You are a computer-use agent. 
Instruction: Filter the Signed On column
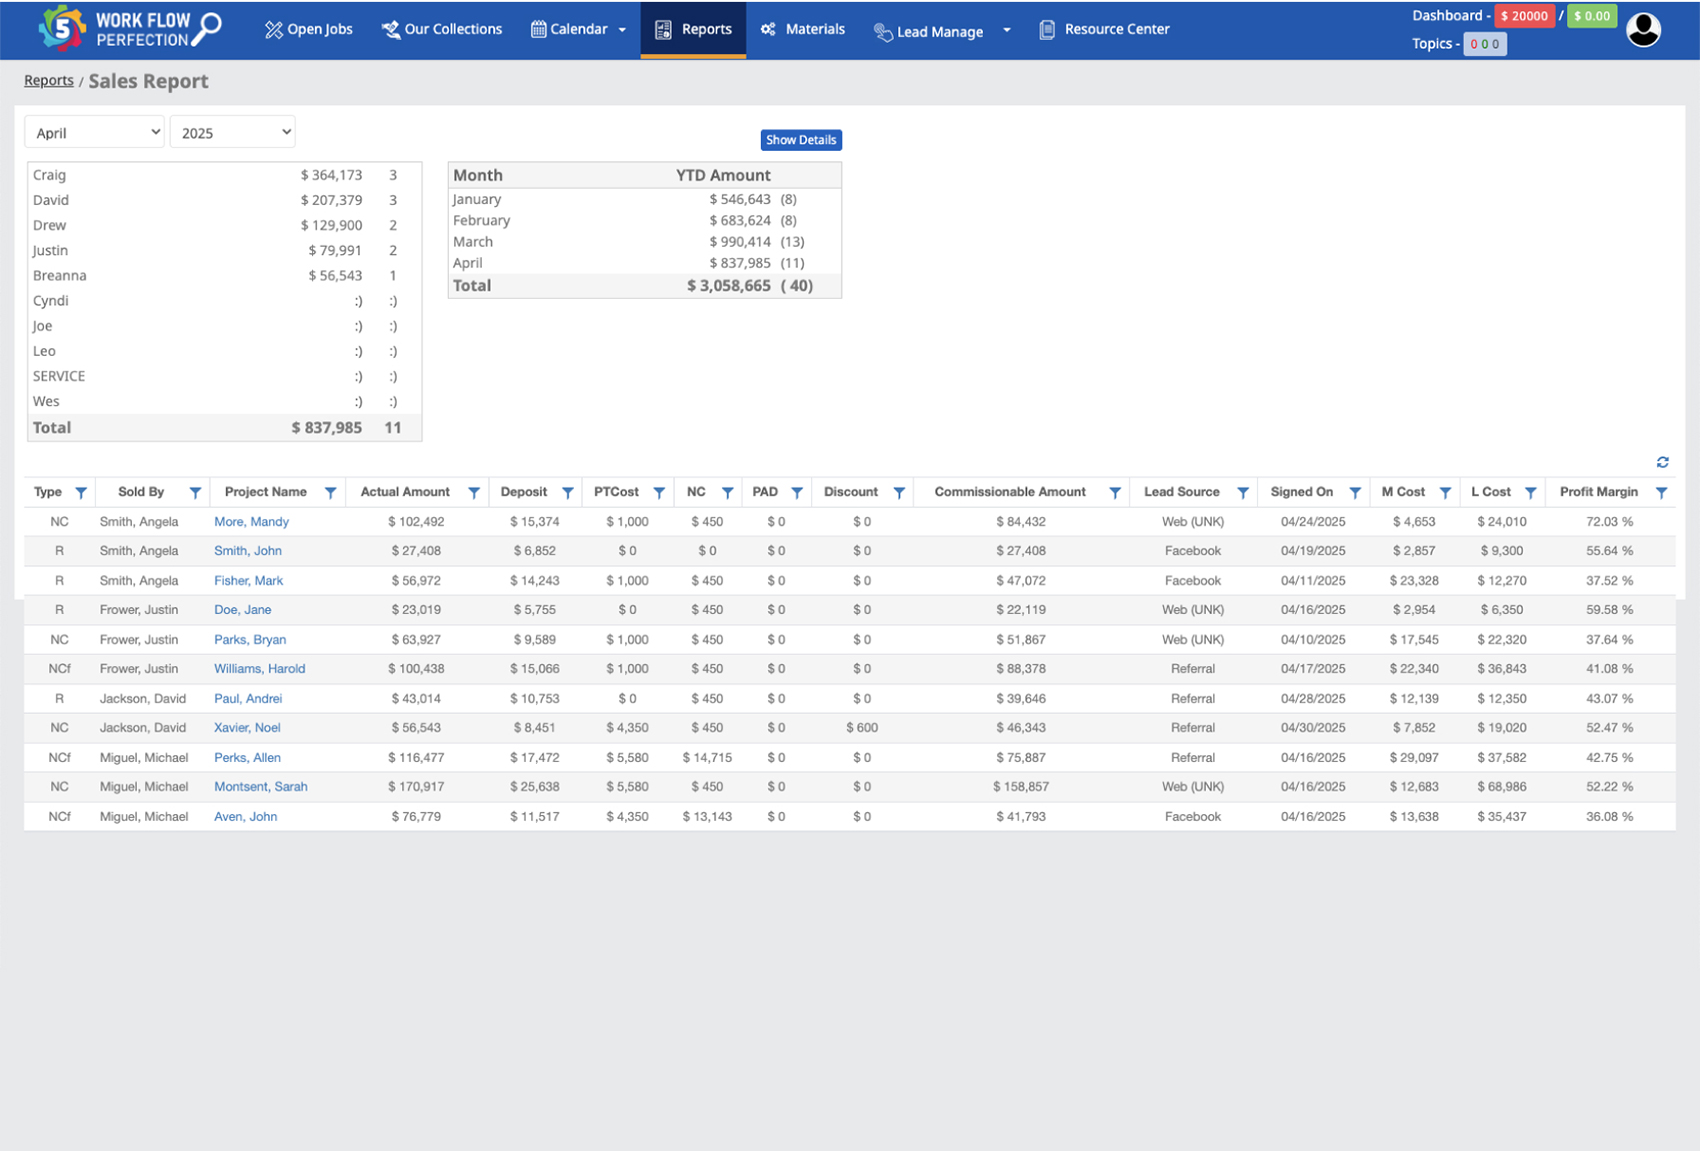click(1355, 492)
